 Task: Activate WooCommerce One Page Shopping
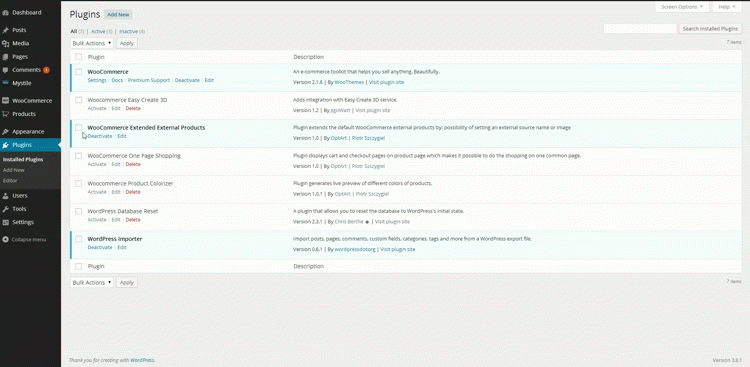pyautogui.click(x=97, y=164)
